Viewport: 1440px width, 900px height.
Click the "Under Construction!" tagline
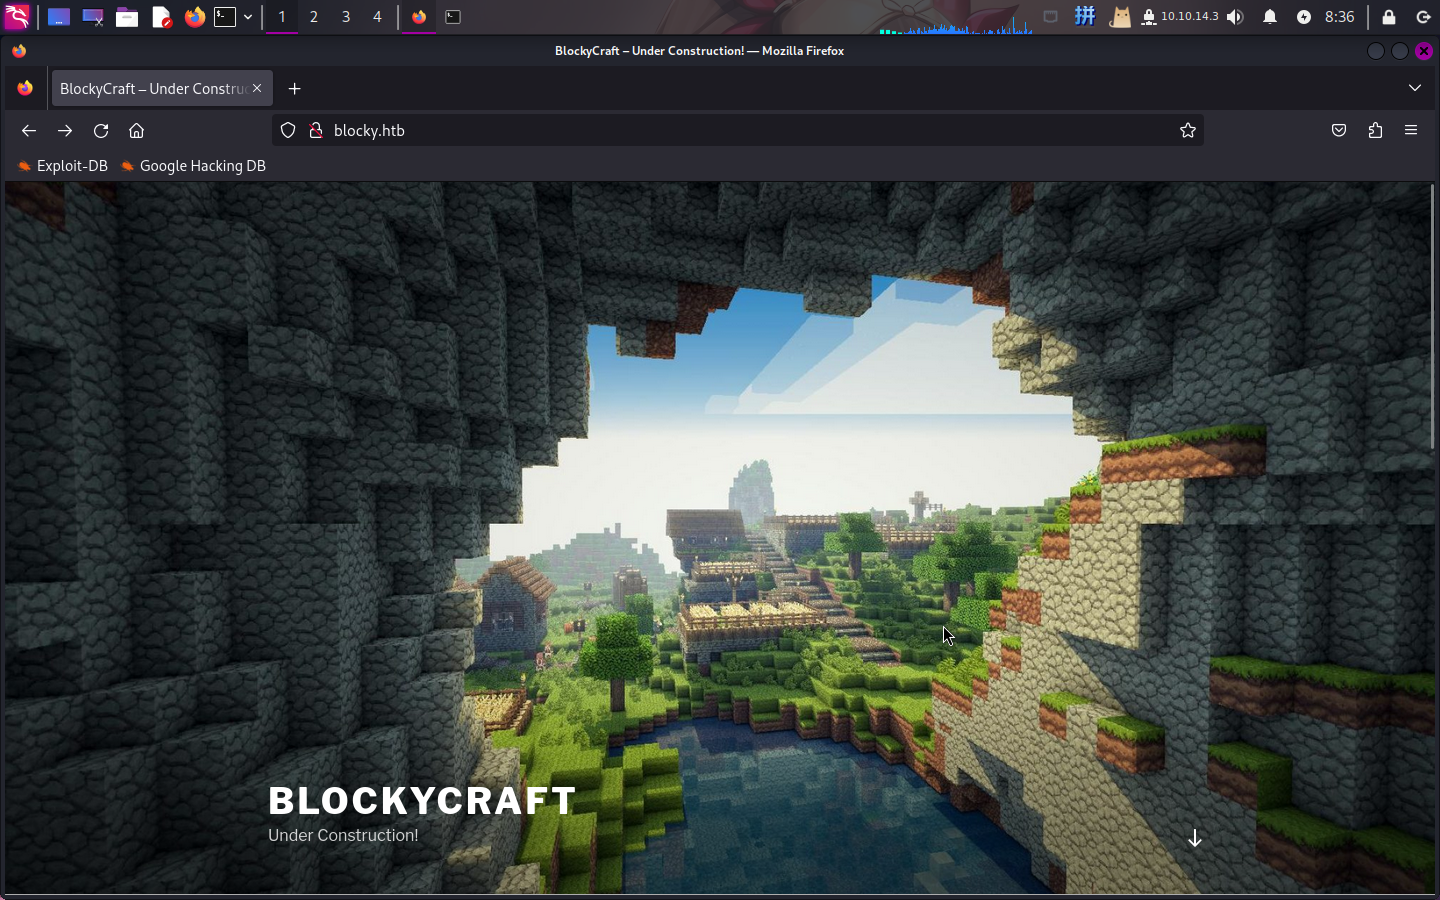tap(343, 836)
